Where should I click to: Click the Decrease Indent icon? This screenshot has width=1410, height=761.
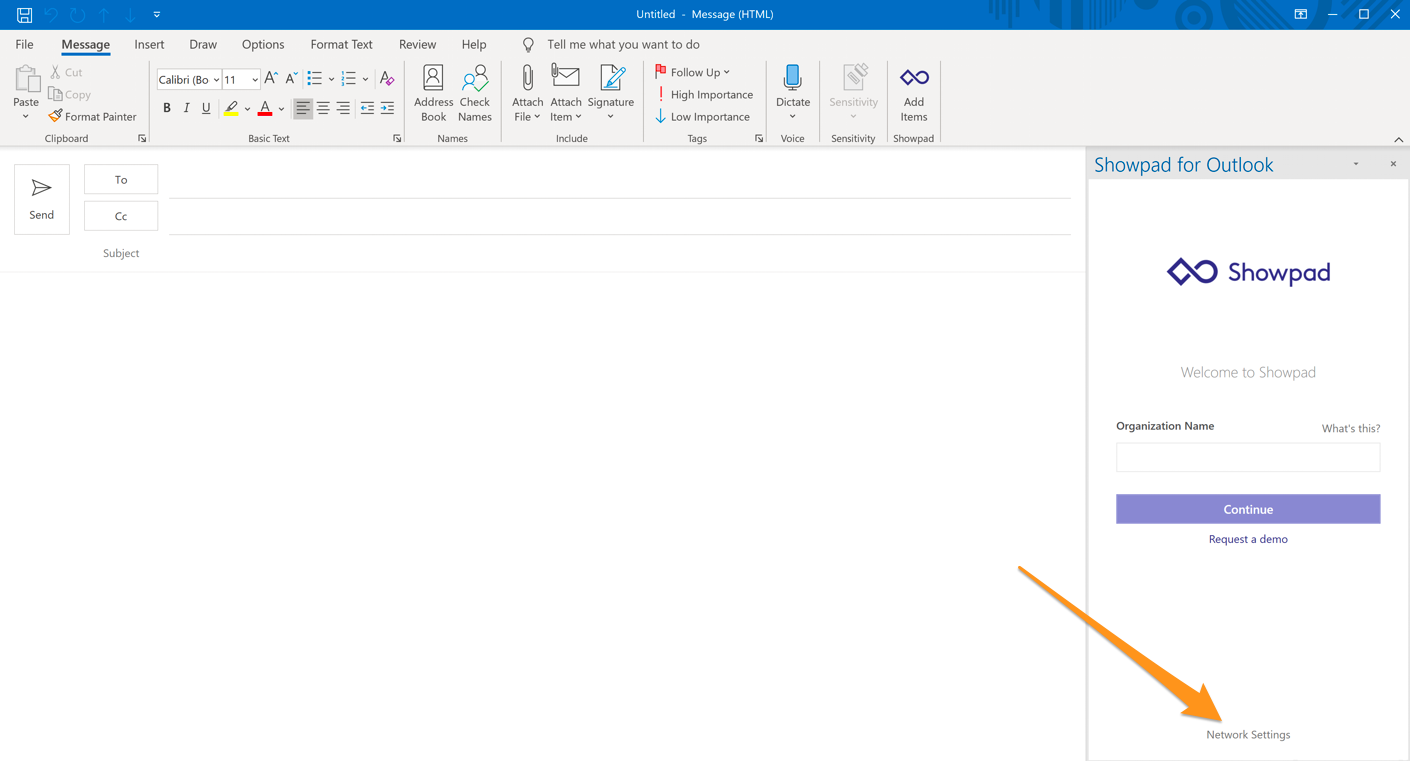[x=367, y=108]
